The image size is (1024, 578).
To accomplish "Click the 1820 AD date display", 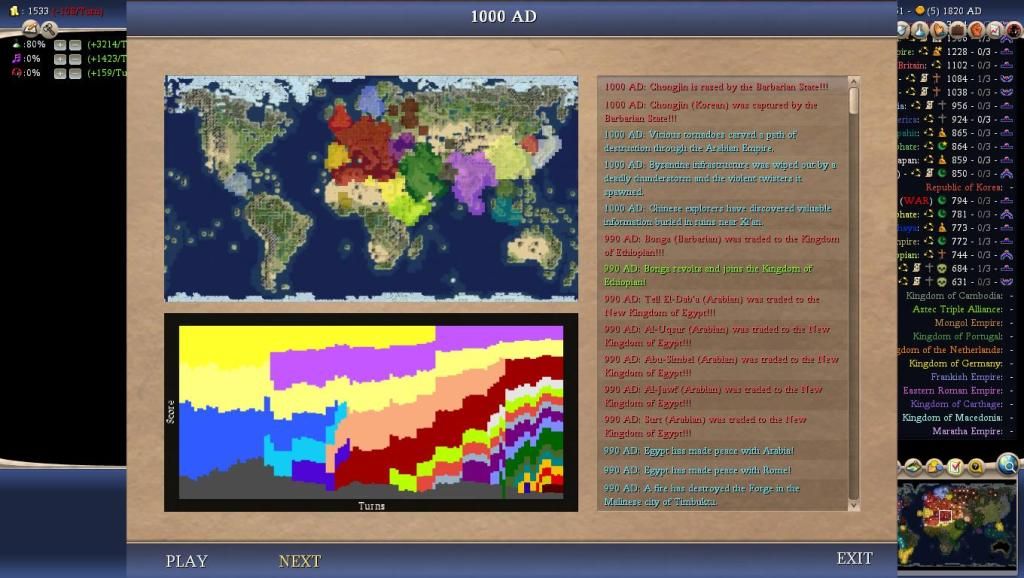I will [961, 10].
